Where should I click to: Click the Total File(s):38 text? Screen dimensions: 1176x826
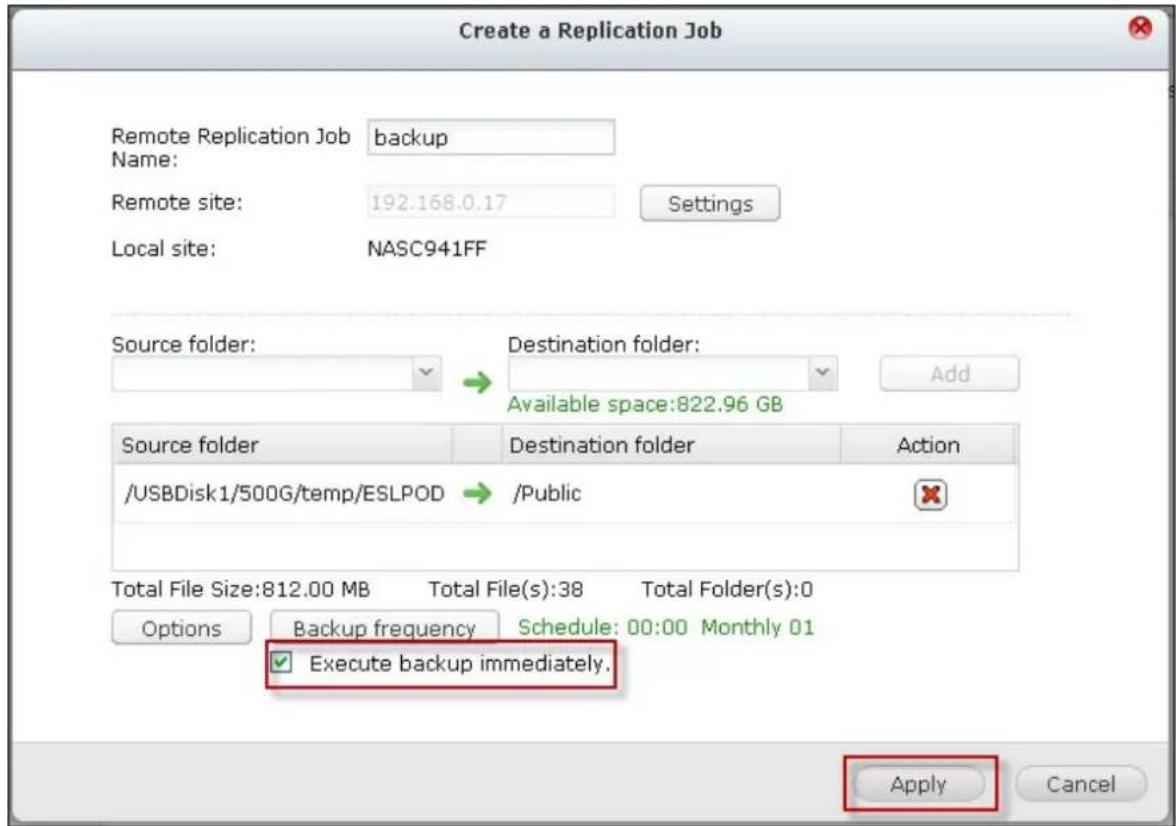[506, 589]
